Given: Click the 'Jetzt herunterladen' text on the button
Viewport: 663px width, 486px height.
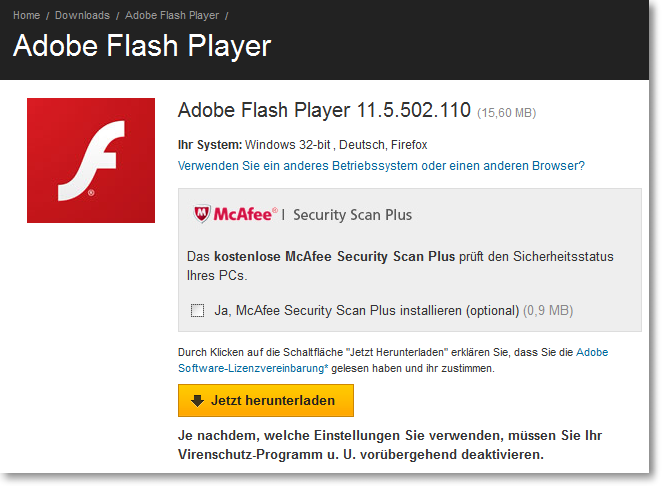Looking at the screenshot, I should pyautogui.click(x=273, y=400).
